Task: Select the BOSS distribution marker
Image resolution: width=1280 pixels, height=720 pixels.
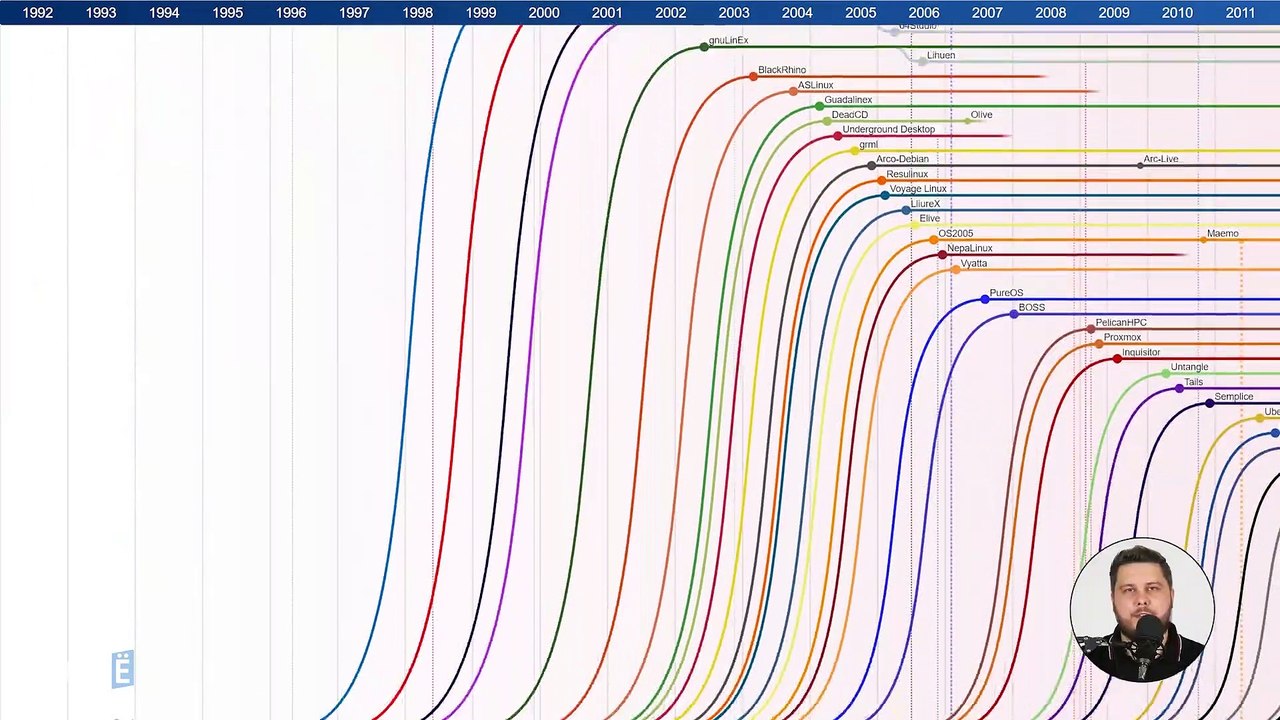Action: click(x=1013, y=314)
